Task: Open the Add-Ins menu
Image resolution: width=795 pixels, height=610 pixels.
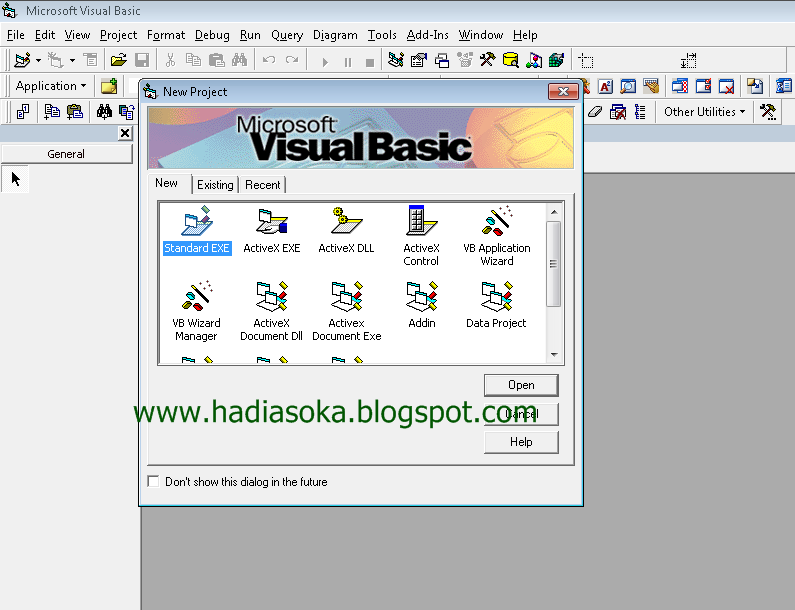Action: tap(427, 35)
